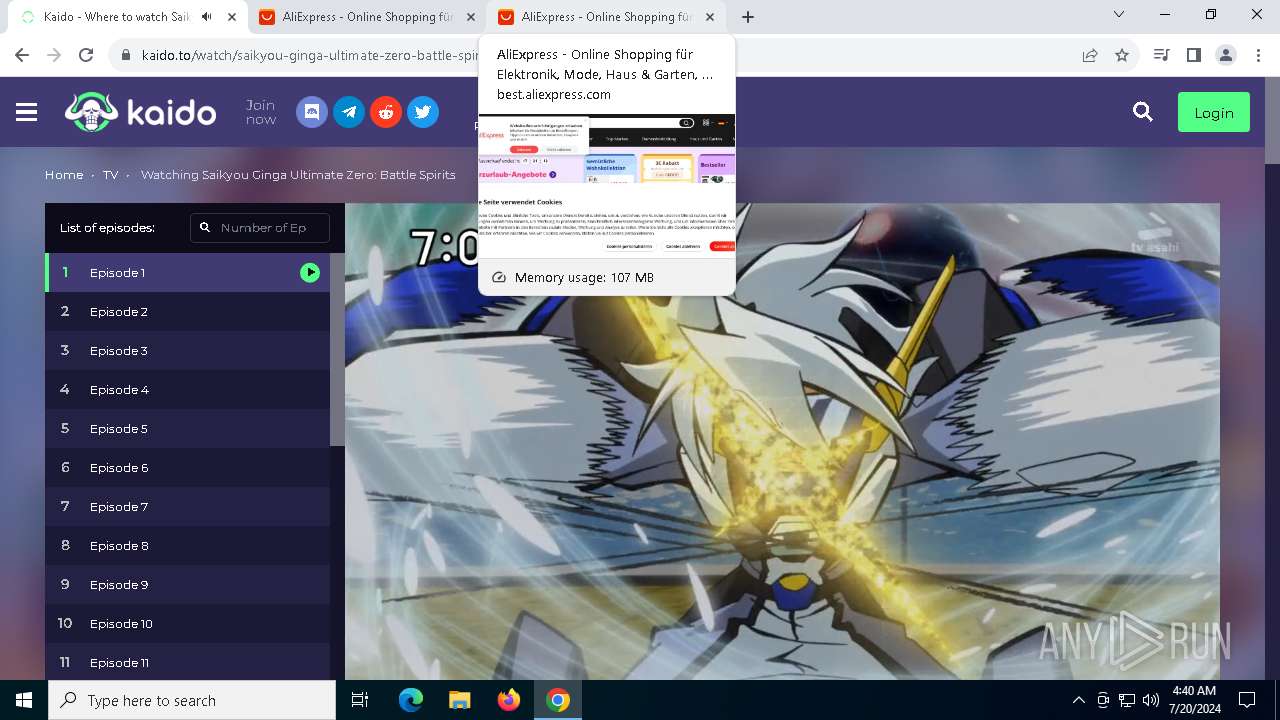The image size is (1280, 720).
Task: Open the volume control in the tray
Action: tap(1151, 700)
